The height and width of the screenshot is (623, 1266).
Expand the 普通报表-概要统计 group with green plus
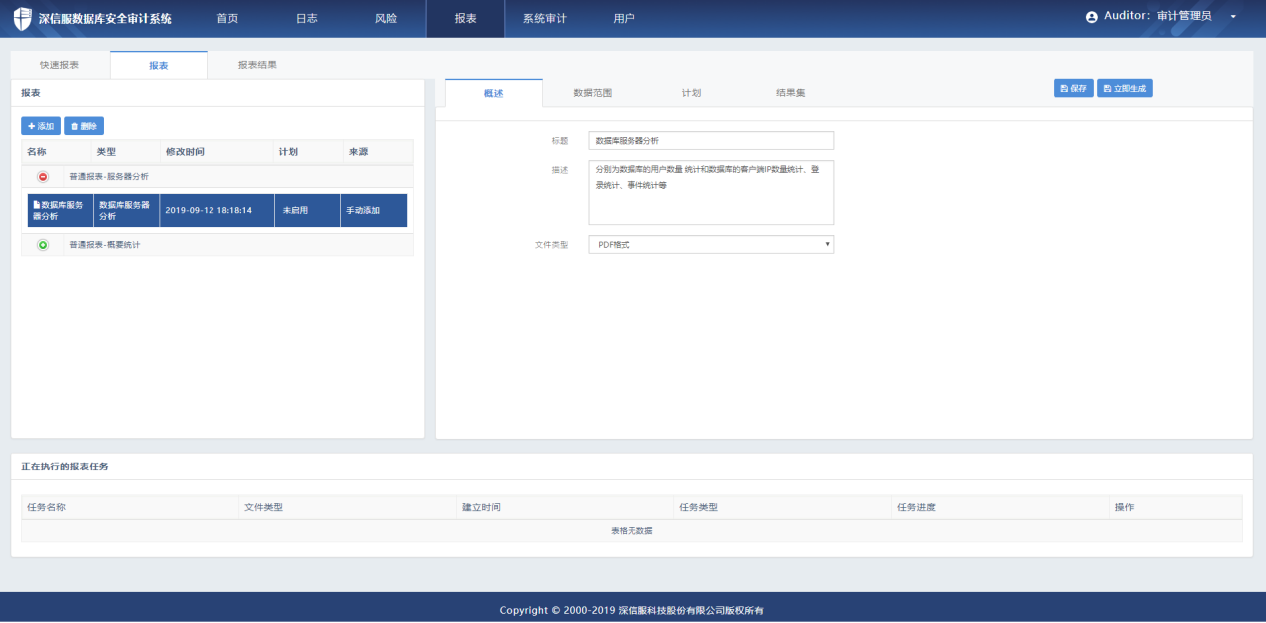[x=43, y=244]
